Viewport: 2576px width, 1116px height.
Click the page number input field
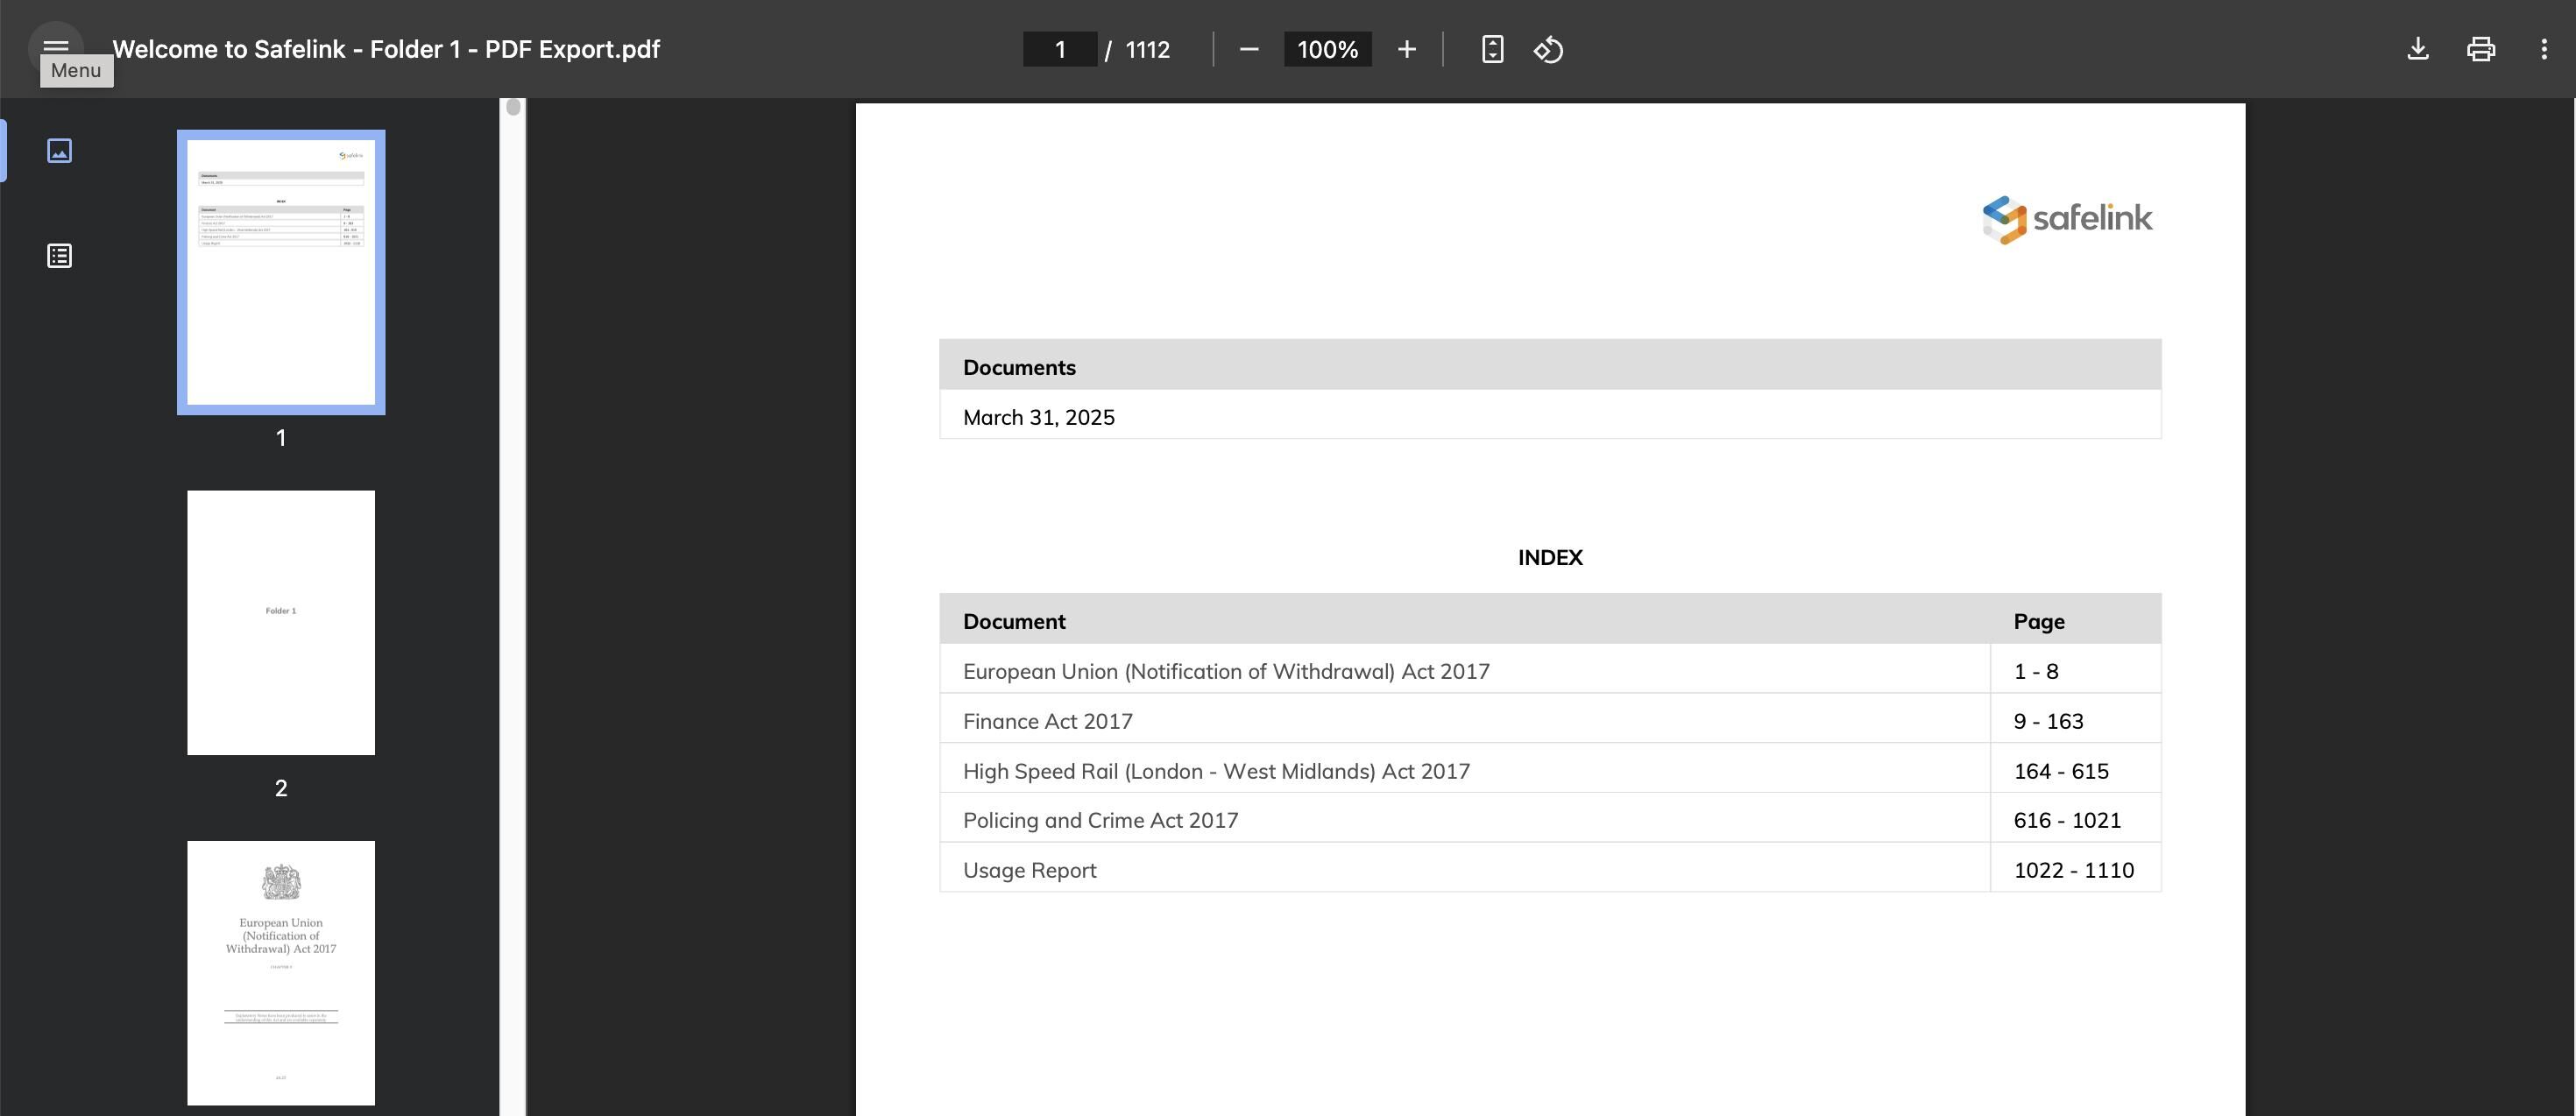pos(1059,49)
